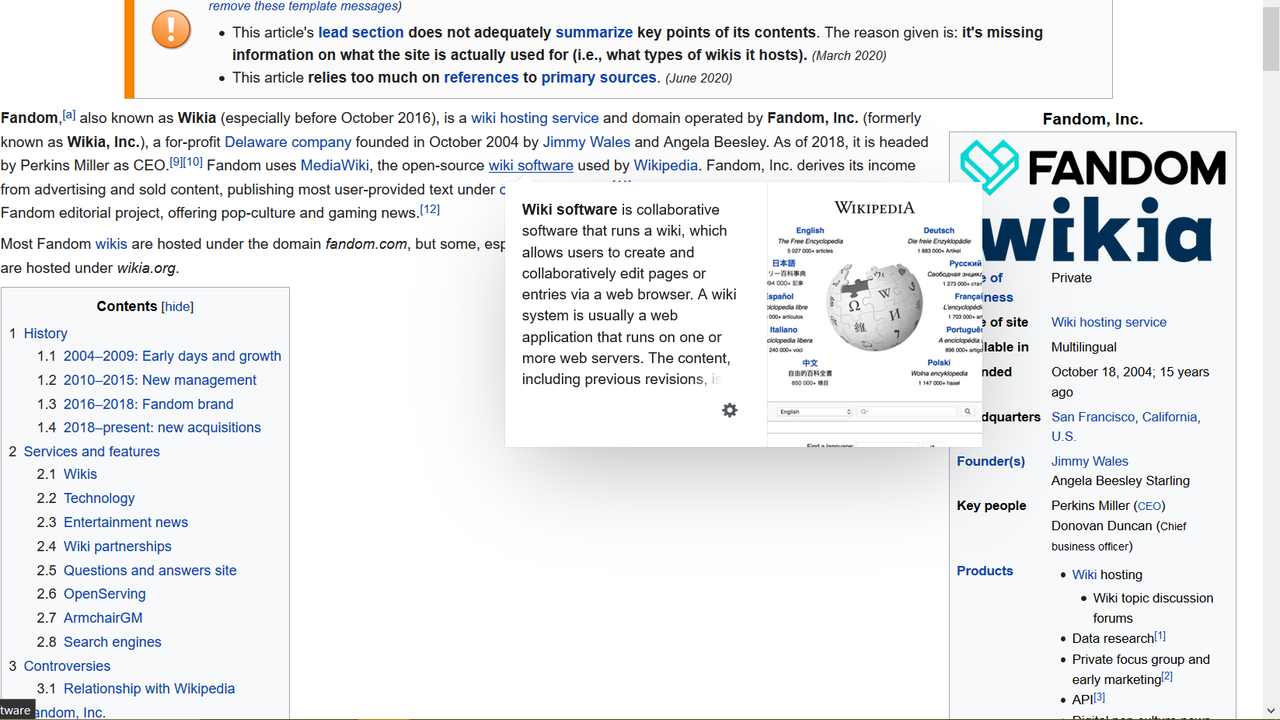
Task: Open citation [12] after 'gaming news'
Action: [429, 209]
